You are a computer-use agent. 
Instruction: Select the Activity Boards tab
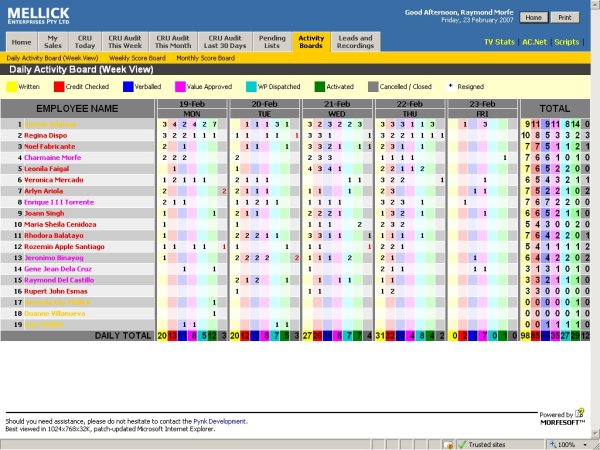pyautogui.click(x=311, y=42)
